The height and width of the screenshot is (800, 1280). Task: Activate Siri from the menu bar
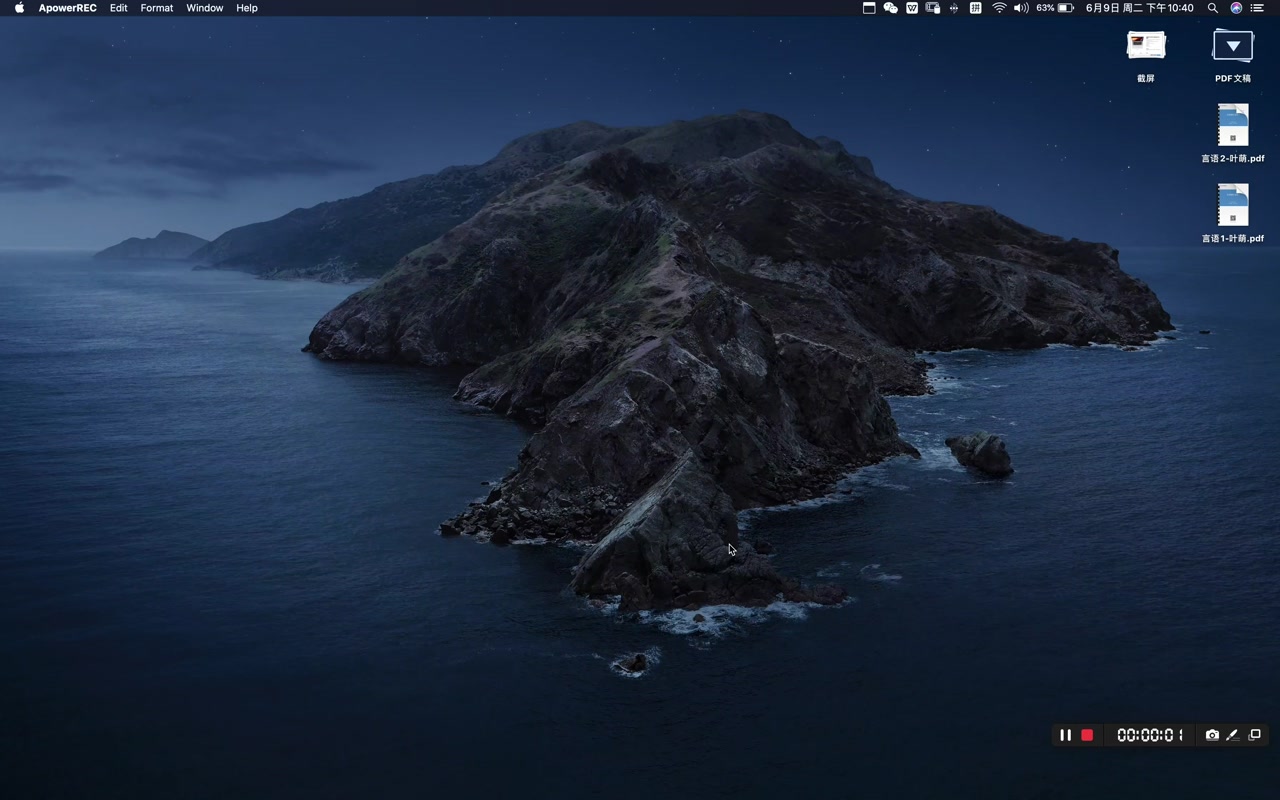tap(1236, 8)
